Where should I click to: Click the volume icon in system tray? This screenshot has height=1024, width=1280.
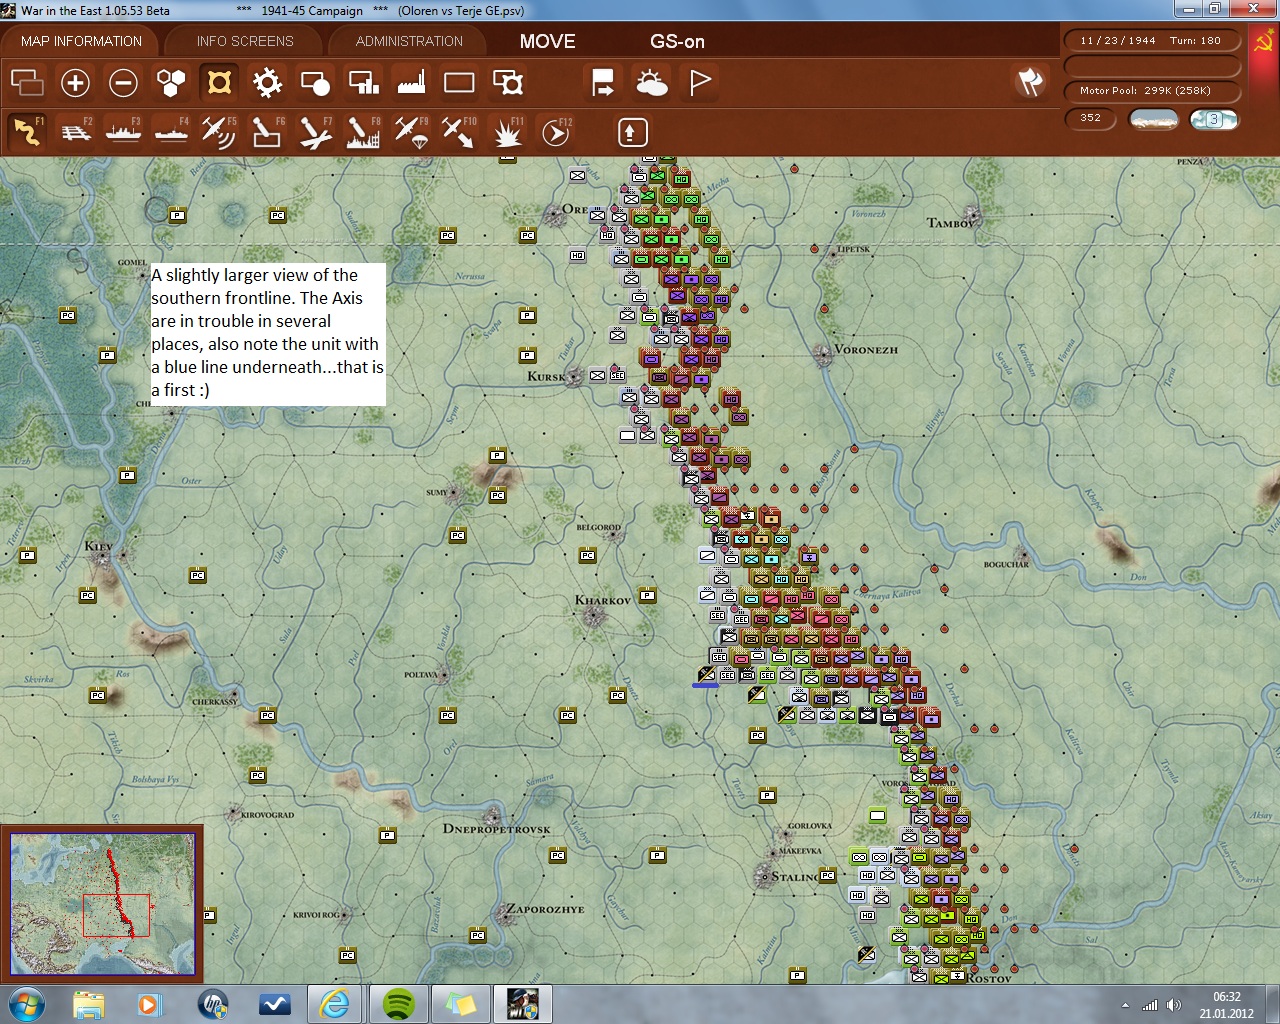pyautogui.click(x=1174, y=1005)
